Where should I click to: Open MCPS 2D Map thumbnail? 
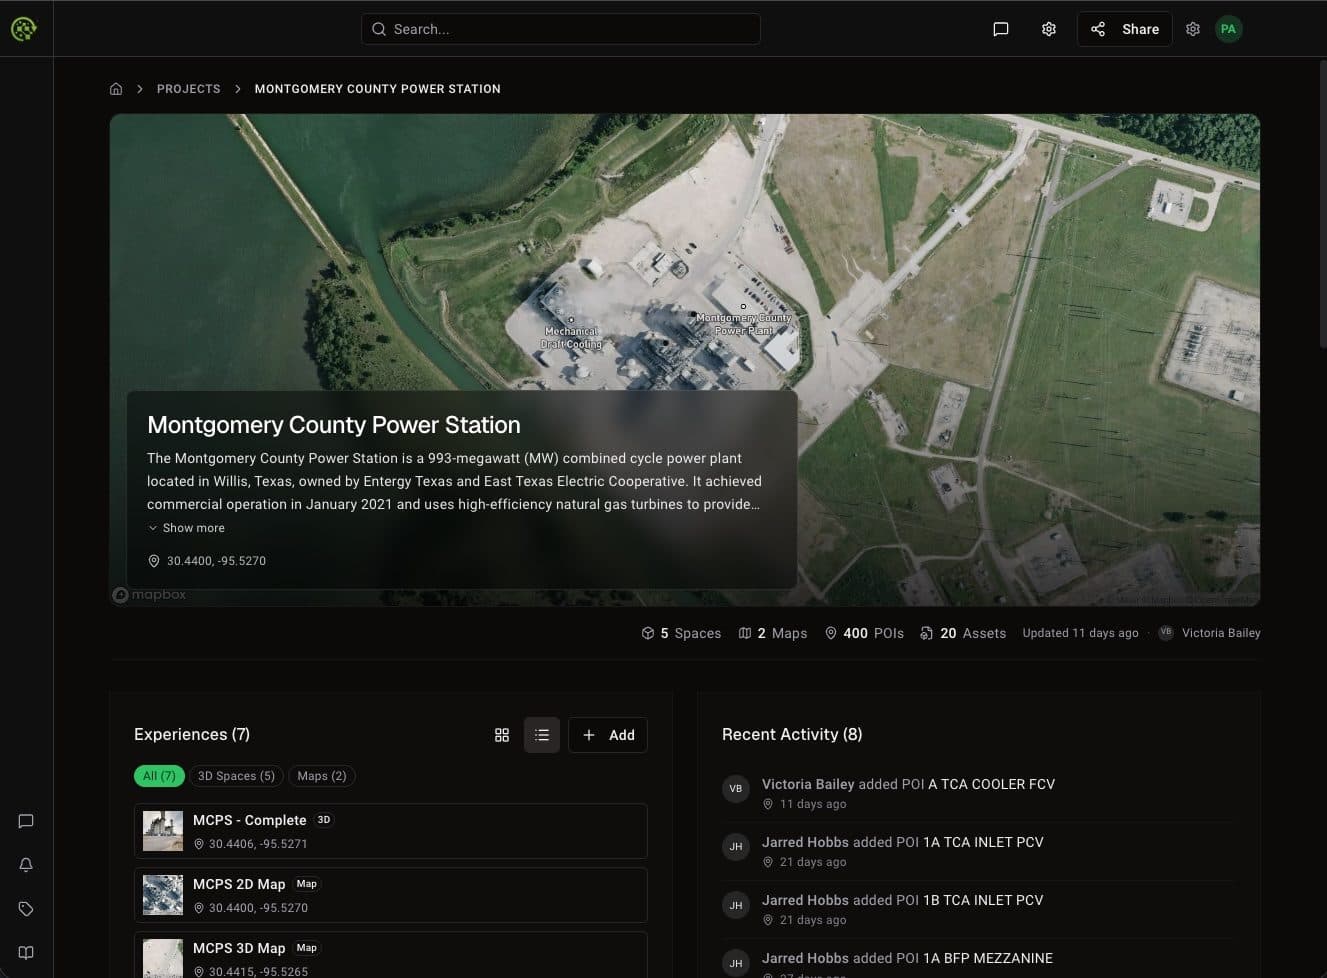(x=163, y=895)
